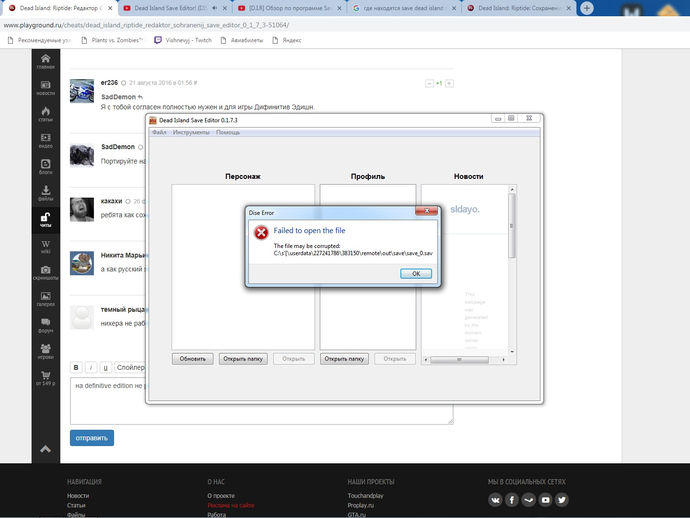
Task: Click Открыть папку under Персонаж list
Action: [243, 359]
